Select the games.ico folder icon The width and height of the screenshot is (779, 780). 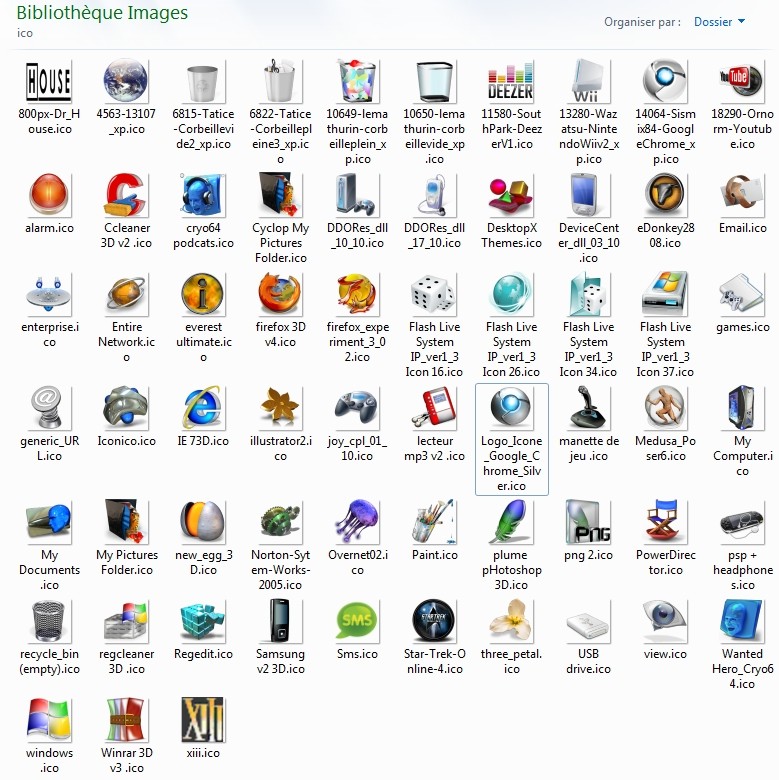(742, 294)
